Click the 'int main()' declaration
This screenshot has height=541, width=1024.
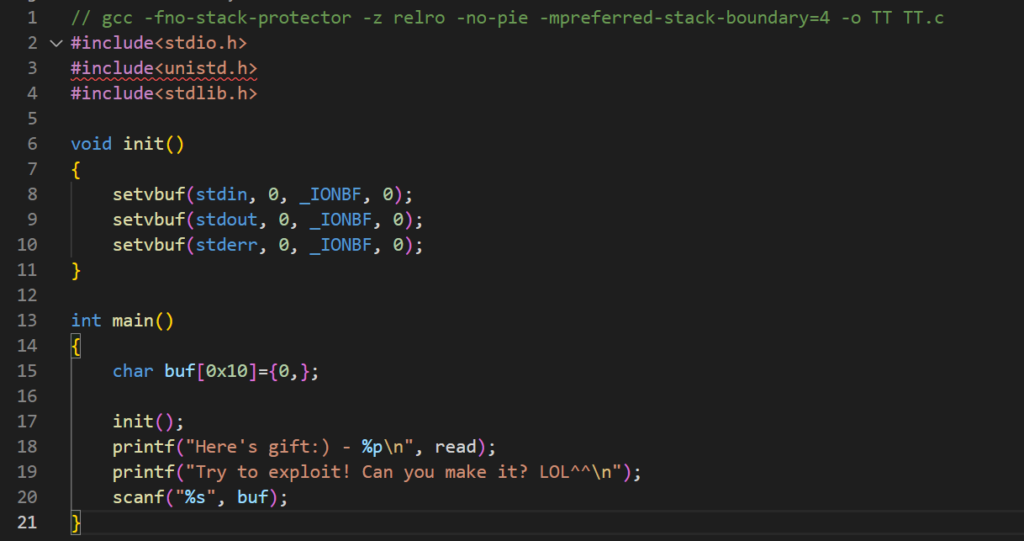122,320
